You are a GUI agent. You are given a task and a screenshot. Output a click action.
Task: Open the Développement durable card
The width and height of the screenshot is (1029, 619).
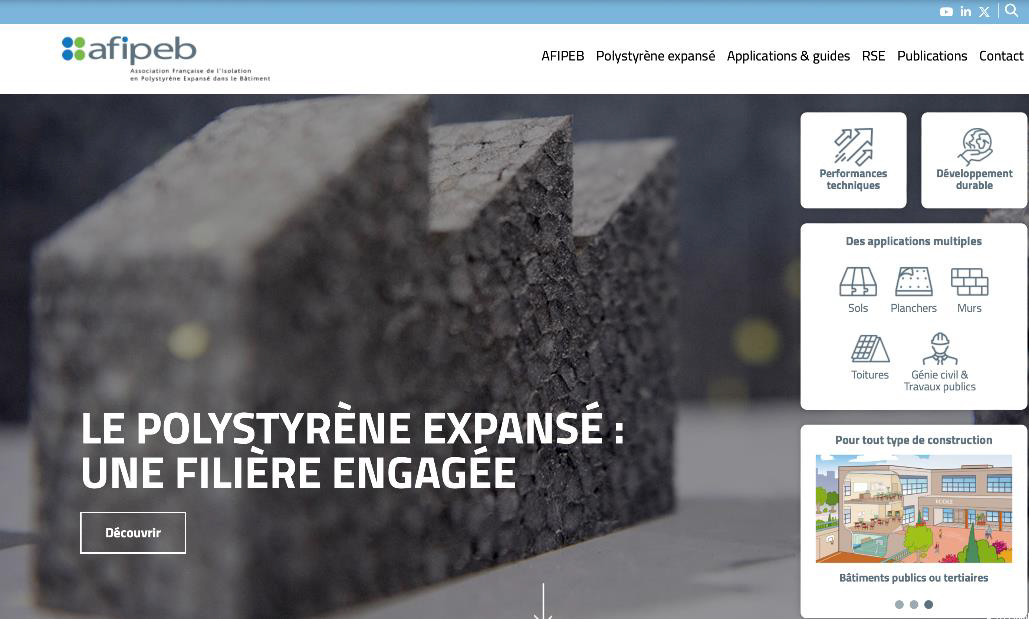(x=974, y=160)
